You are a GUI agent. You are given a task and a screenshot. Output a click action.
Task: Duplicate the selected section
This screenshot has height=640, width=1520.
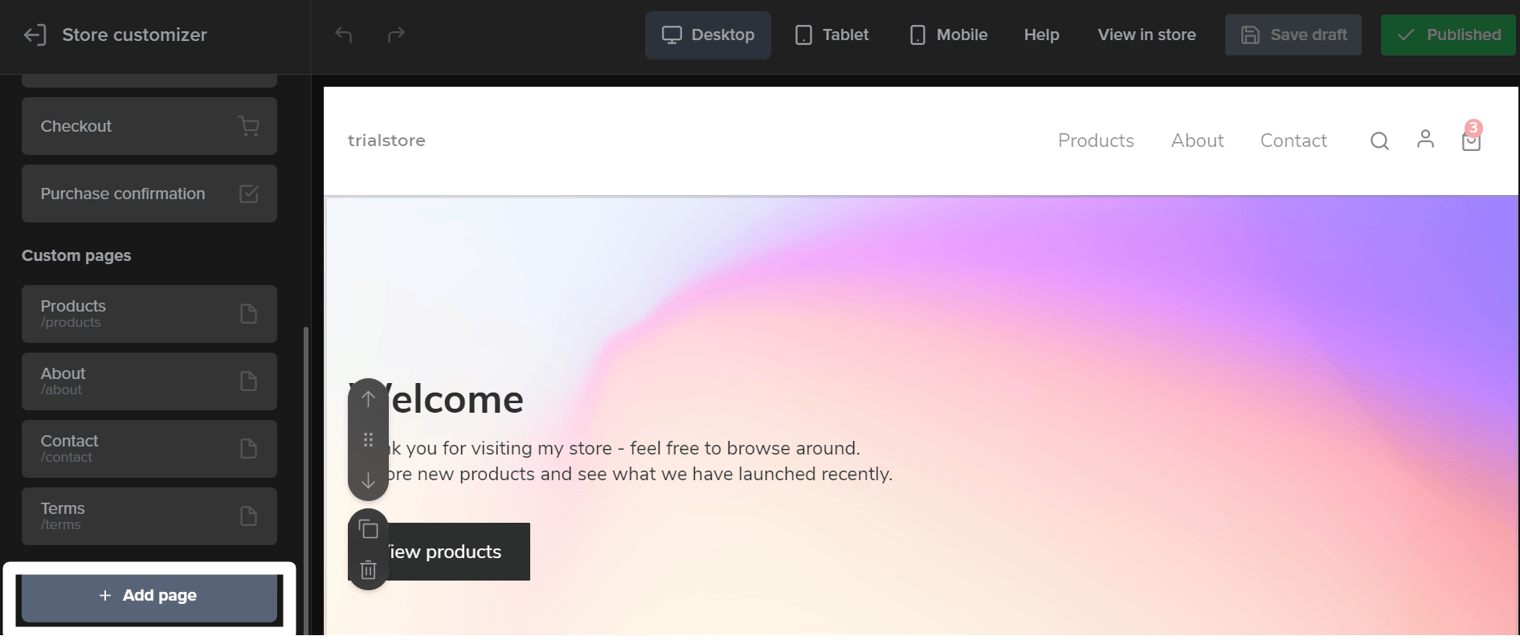pyautogui.click(x=368, y=529)
